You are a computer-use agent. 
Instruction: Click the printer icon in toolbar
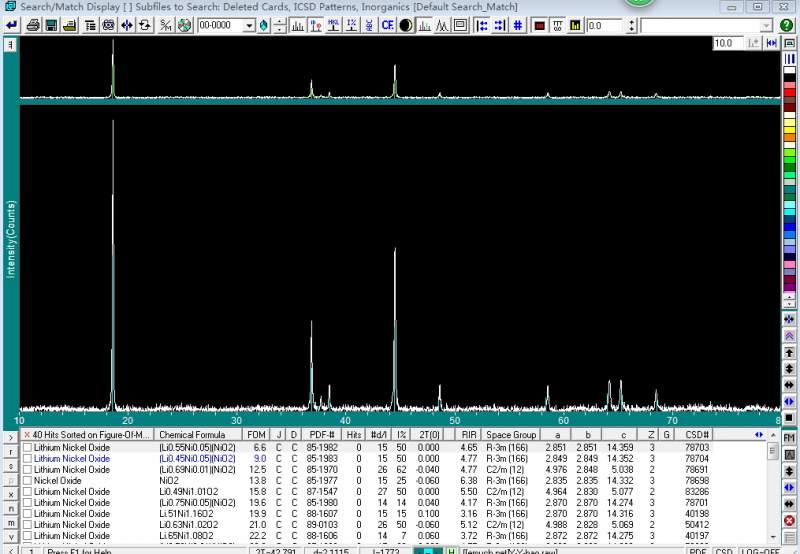click(x=33, y=25)
